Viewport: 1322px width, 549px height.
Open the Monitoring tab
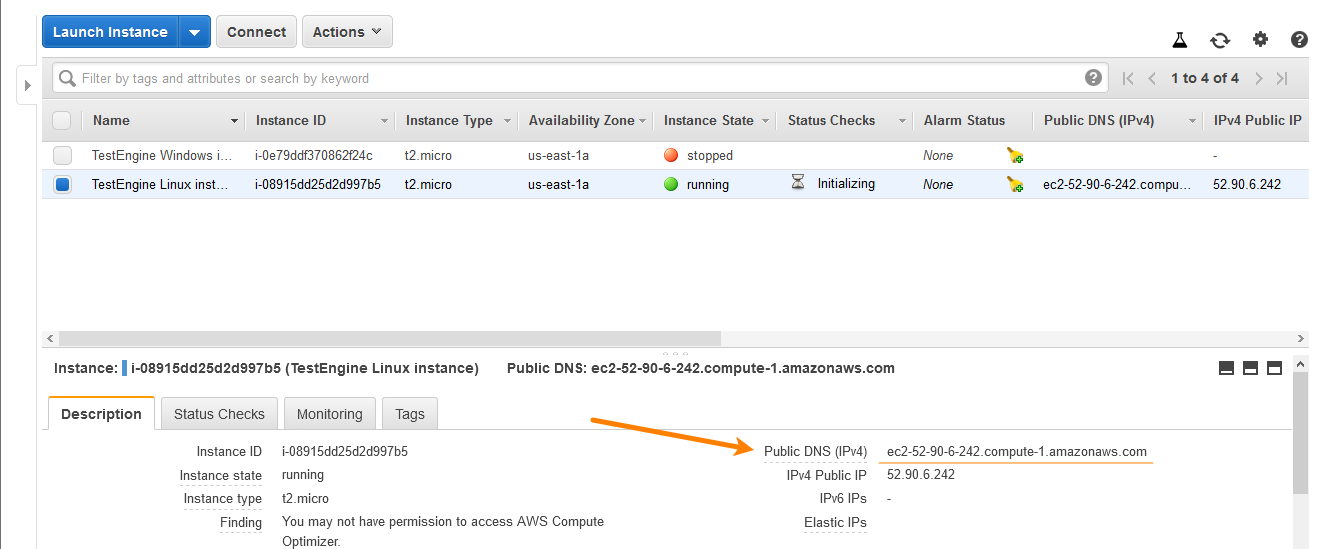point(329,414)
